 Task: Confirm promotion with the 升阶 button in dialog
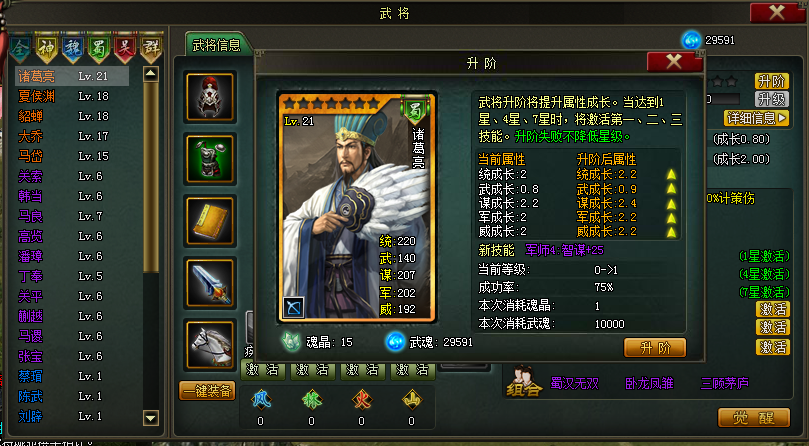click(655, 348)
